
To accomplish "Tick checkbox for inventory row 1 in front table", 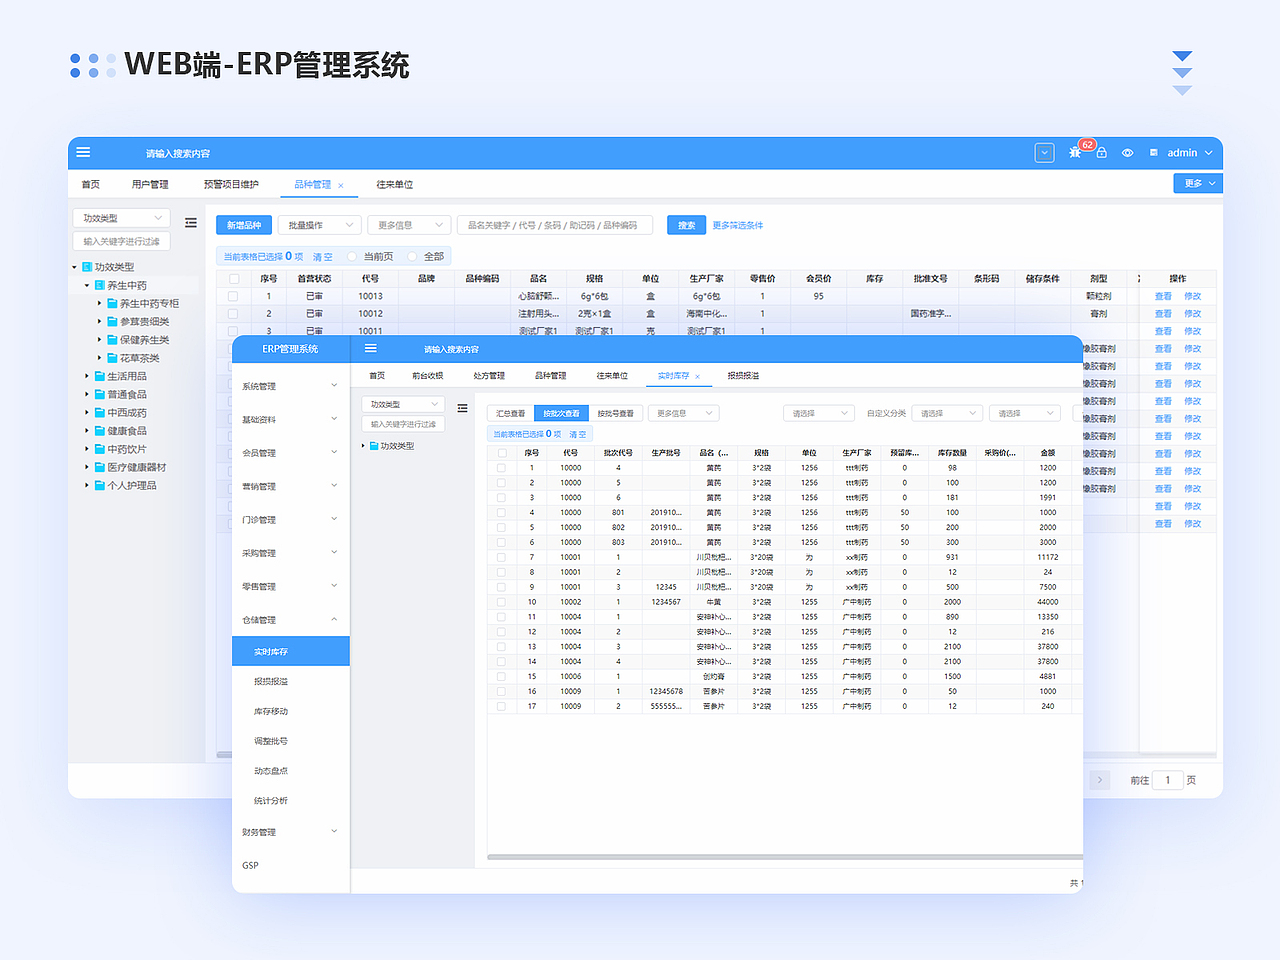I will tap(502, 468).
